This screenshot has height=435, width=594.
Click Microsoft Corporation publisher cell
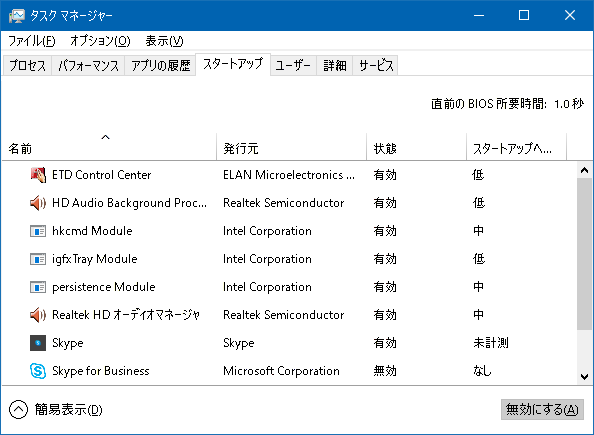pyautogui.click(x=281, y=371)
